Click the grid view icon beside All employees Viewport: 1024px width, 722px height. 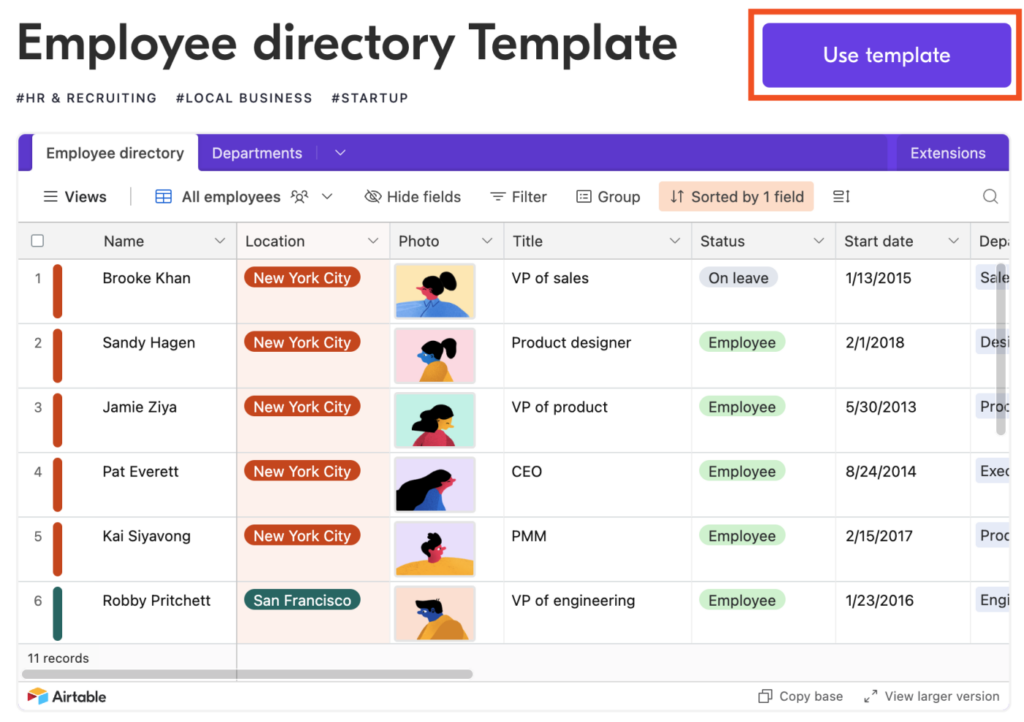pyautogui.click(x=163, y=196)
